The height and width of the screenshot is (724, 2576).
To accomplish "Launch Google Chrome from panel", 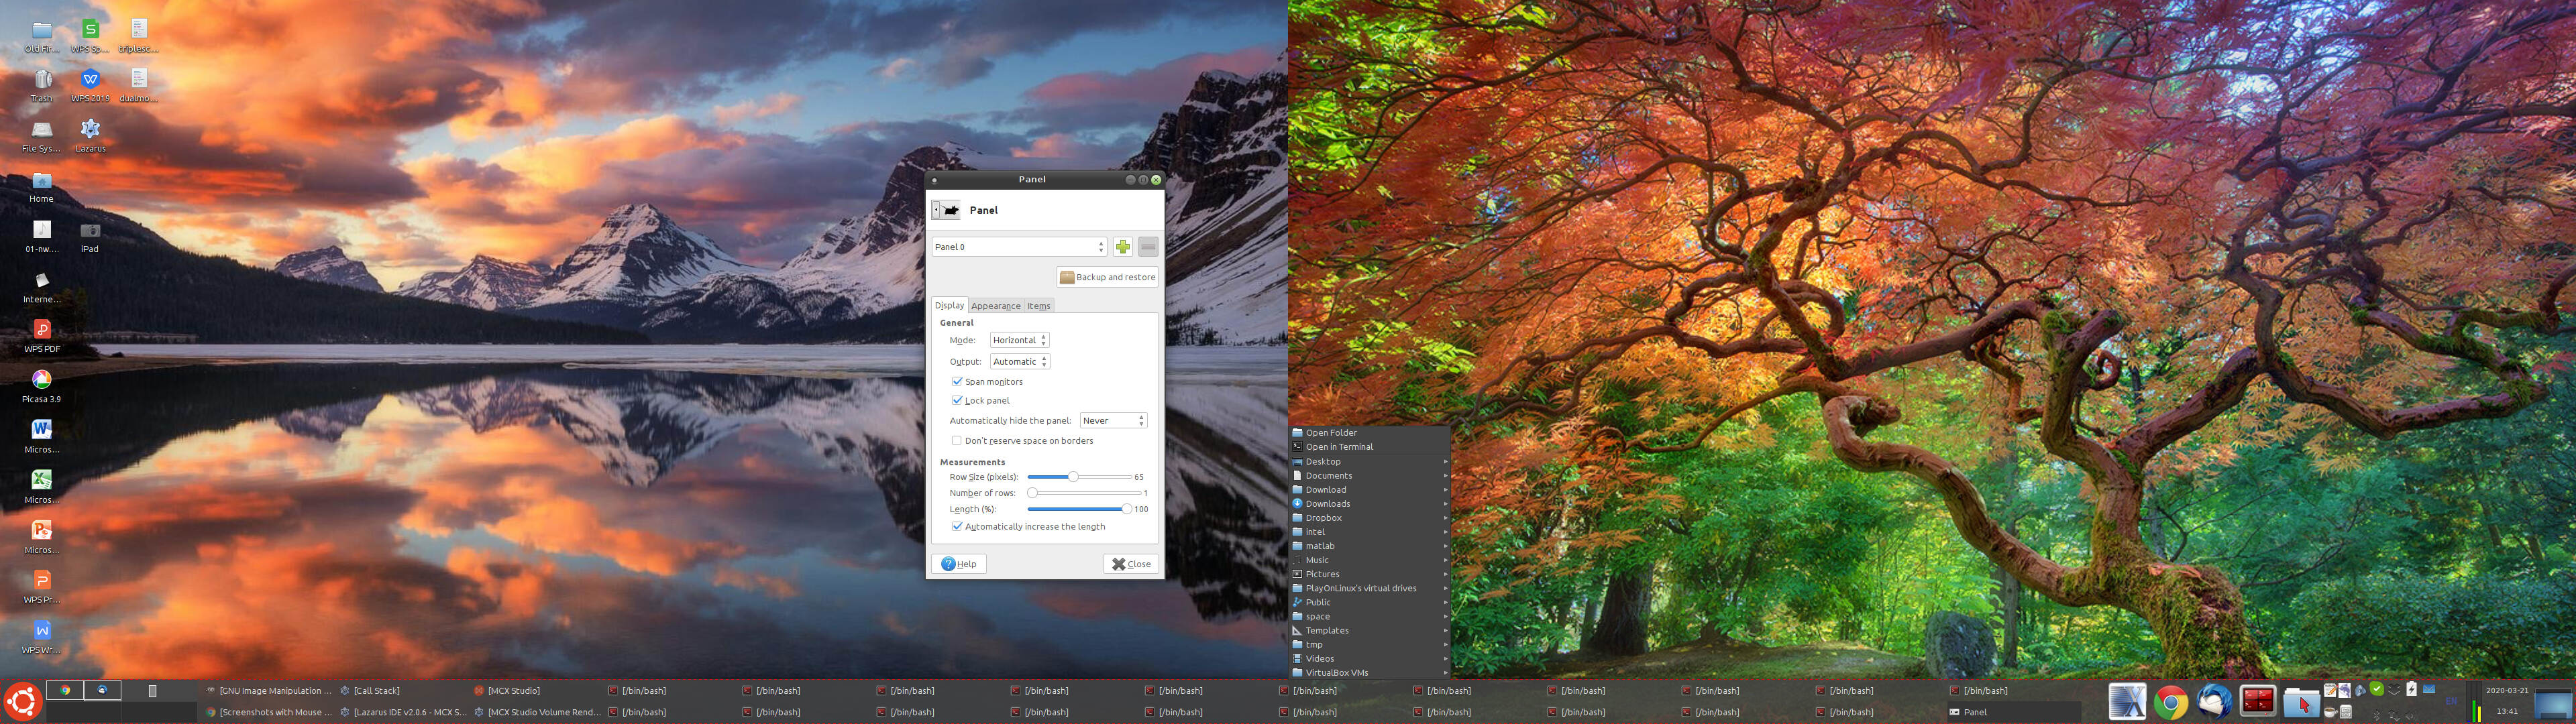I will [x=2171, y=702].
